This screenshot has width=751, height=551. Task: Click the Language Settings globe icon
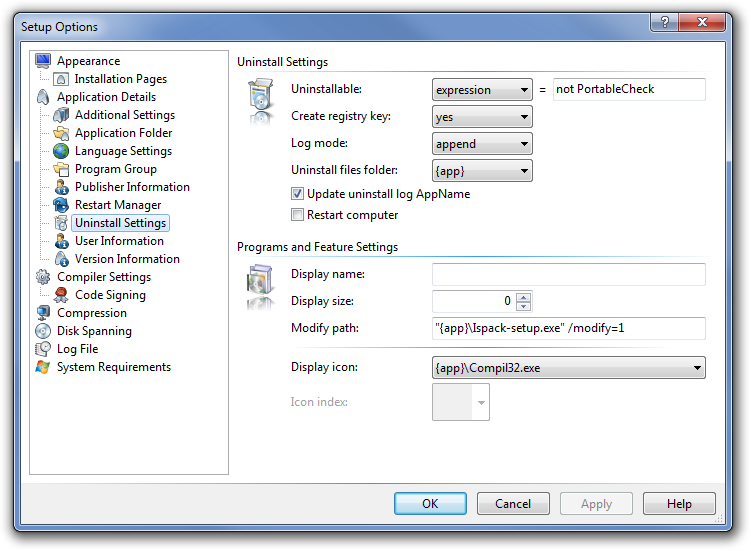(x=61, y=151)
